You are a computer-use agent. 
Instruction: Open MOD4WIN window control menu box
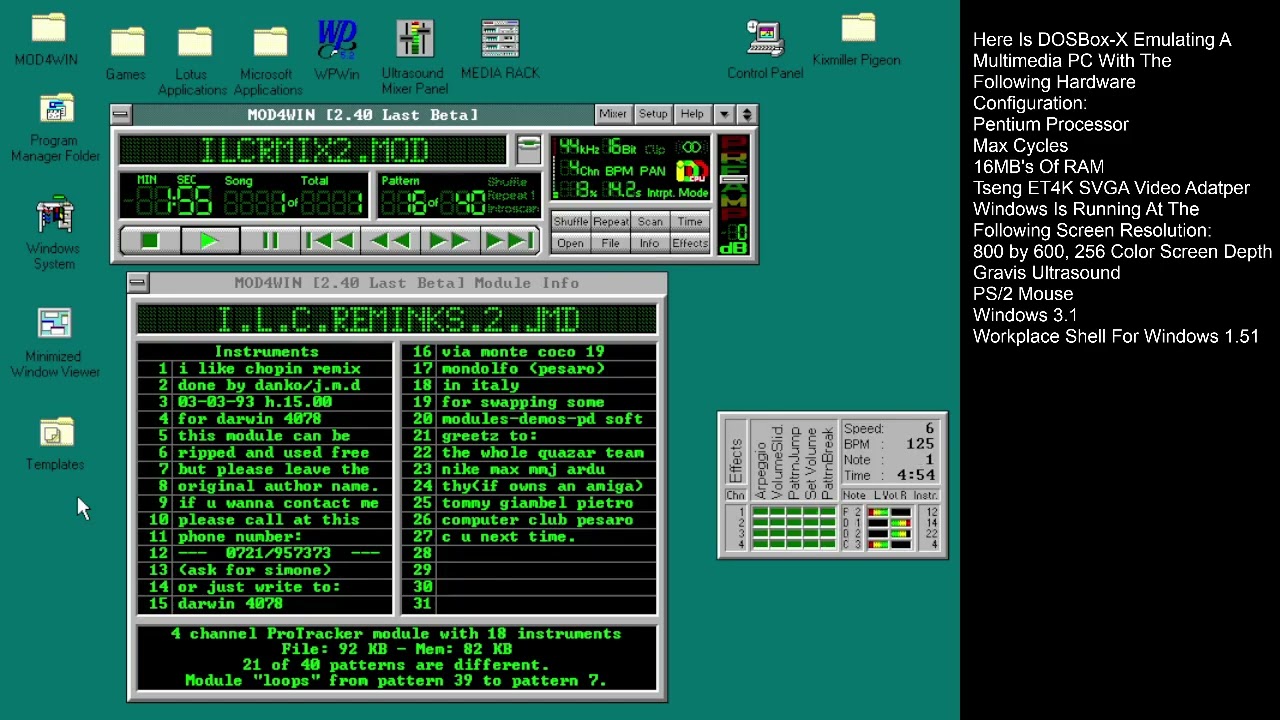[120, 114]
